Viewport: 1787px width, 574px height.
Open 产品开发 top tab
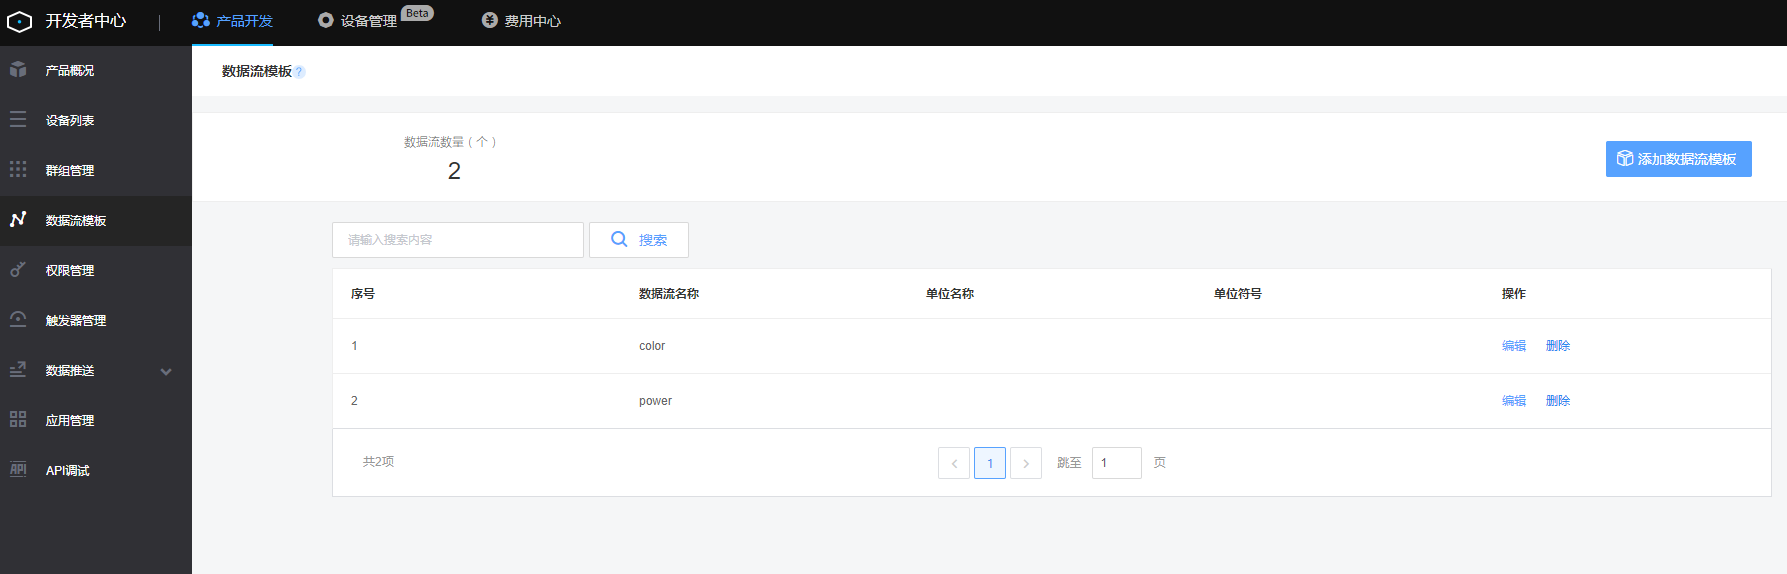232,21
